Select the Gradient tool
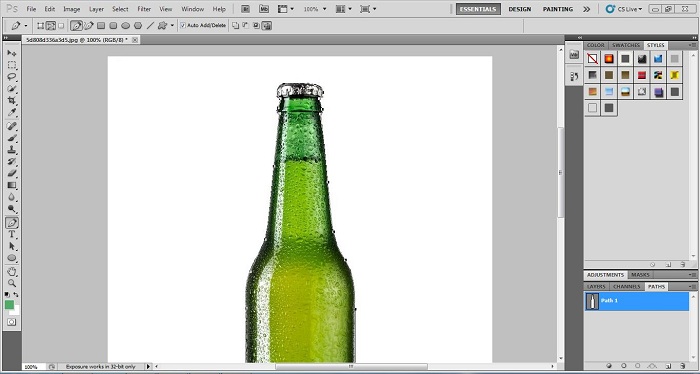 (12, 185)
